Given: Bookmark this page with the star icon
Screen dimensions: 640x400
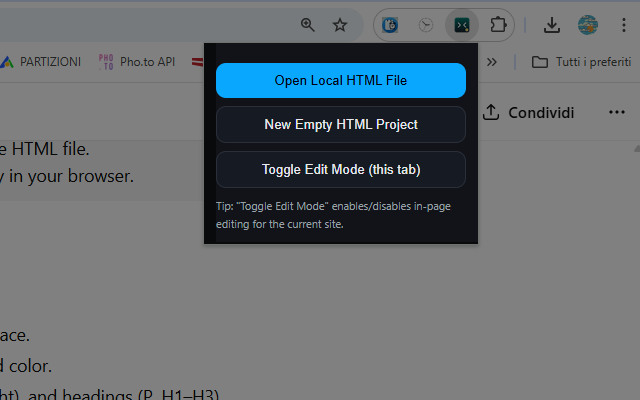Looking at the screenshot, I should point(340,25).
